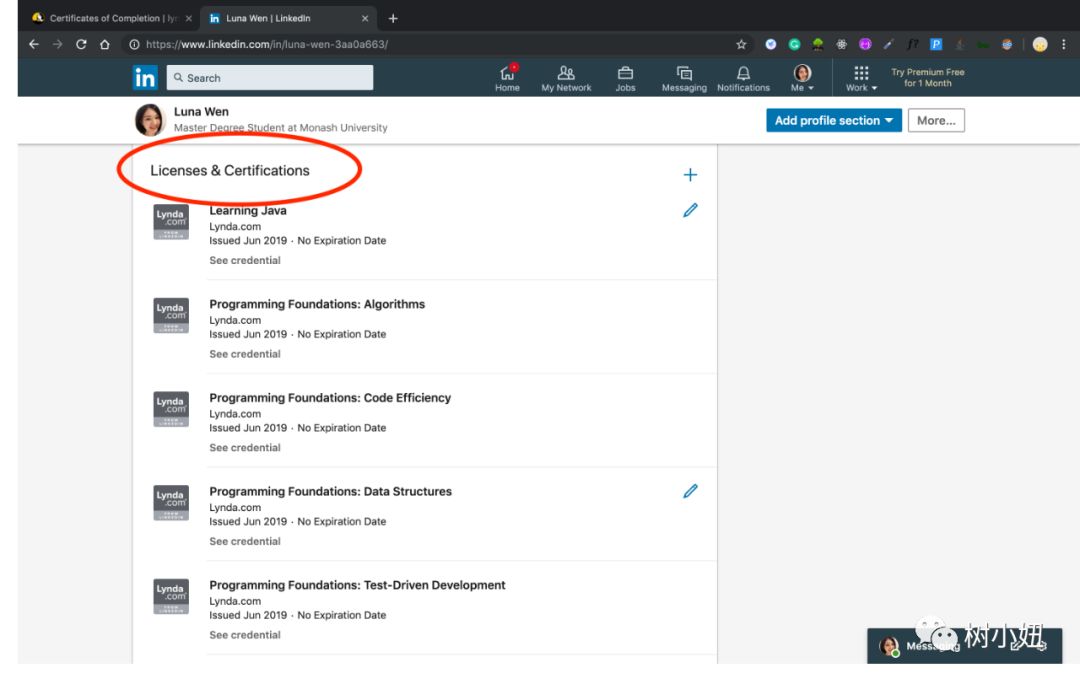Open the Home feed icon
Image resolution: width=1080 pixels, height=684 pixels.
click(508, 79)
